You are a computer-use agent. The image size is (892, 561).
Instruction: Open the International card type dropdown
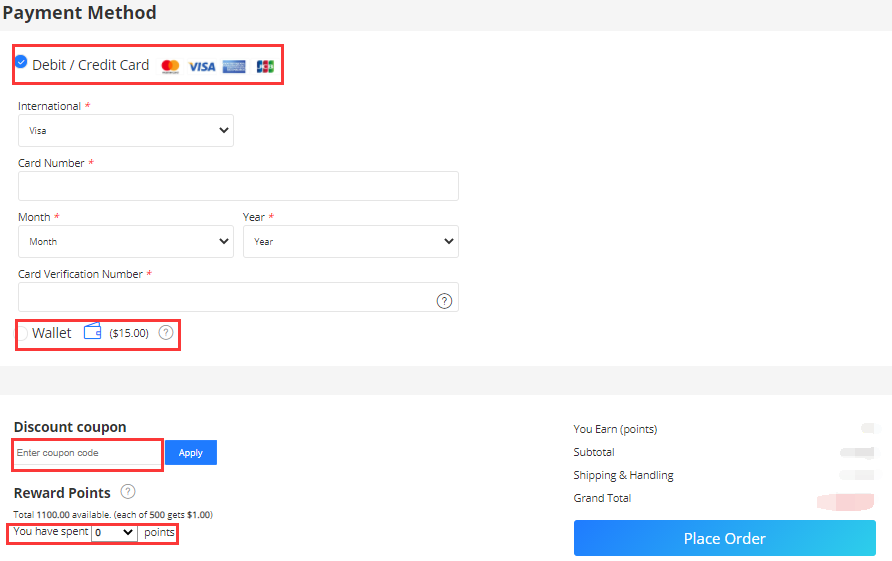click(126, 130)
